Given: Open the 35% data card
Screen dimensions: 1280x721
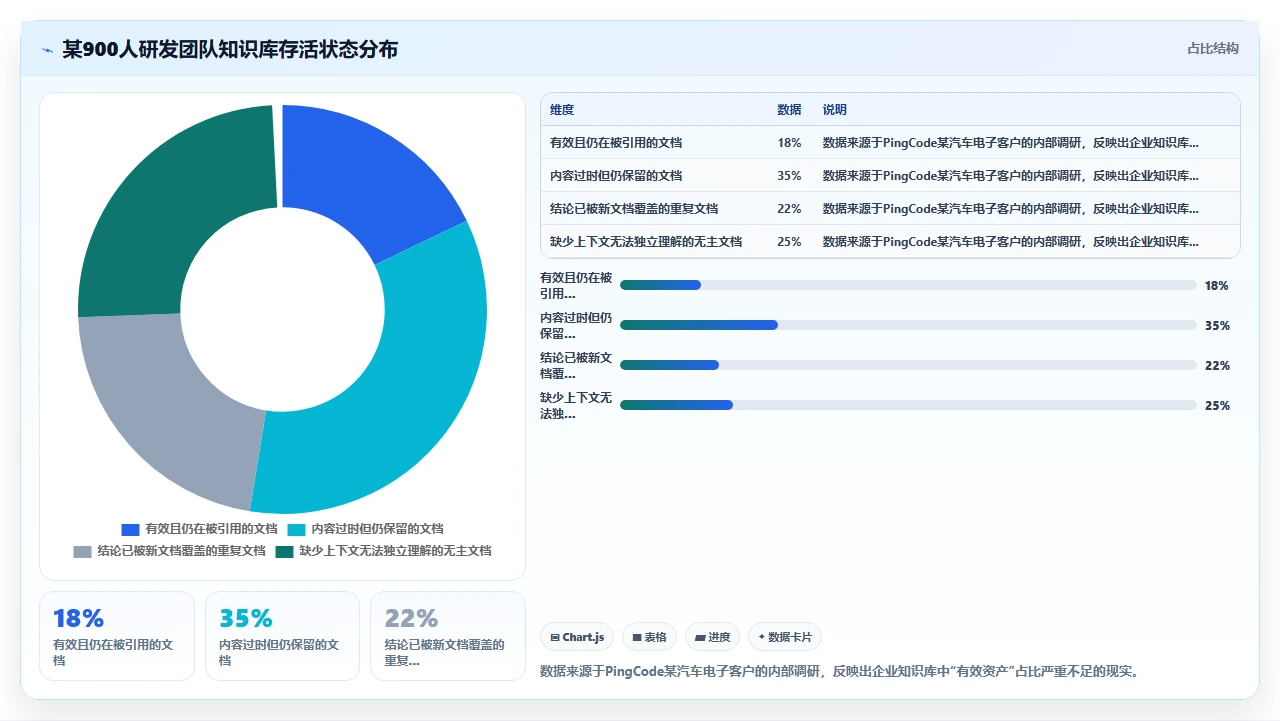Looking at the screenshot, I should click(x=282, y=636).
